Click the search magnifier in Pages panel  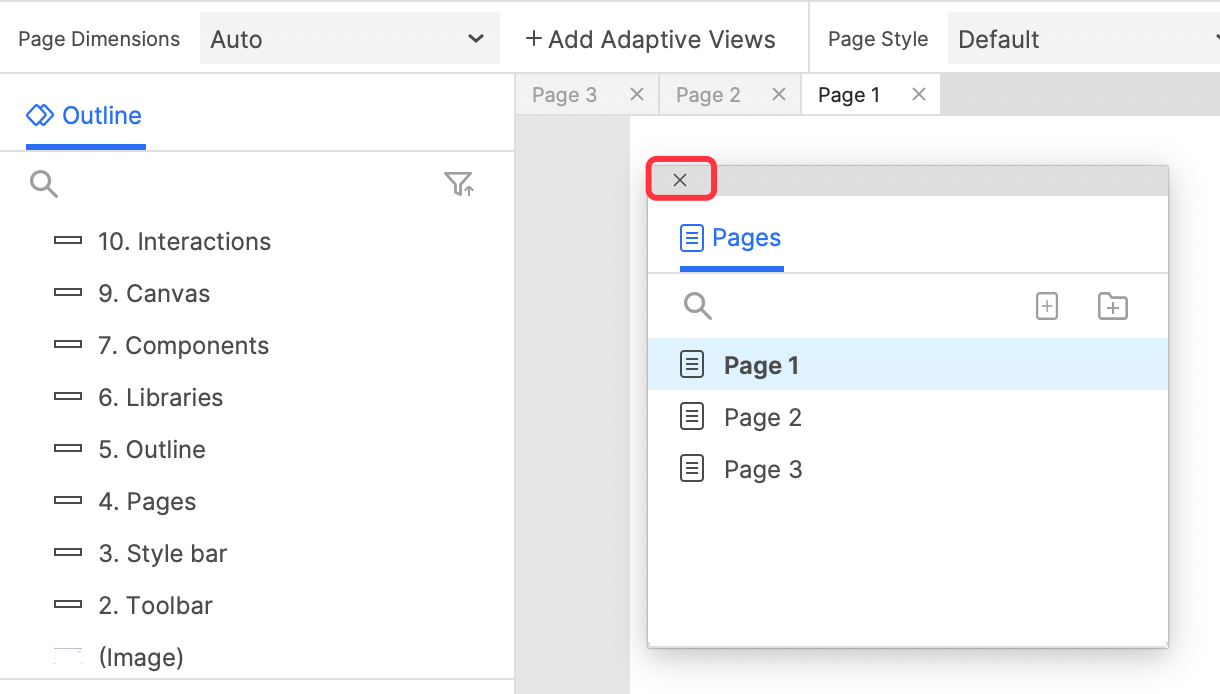click(697, 306)
